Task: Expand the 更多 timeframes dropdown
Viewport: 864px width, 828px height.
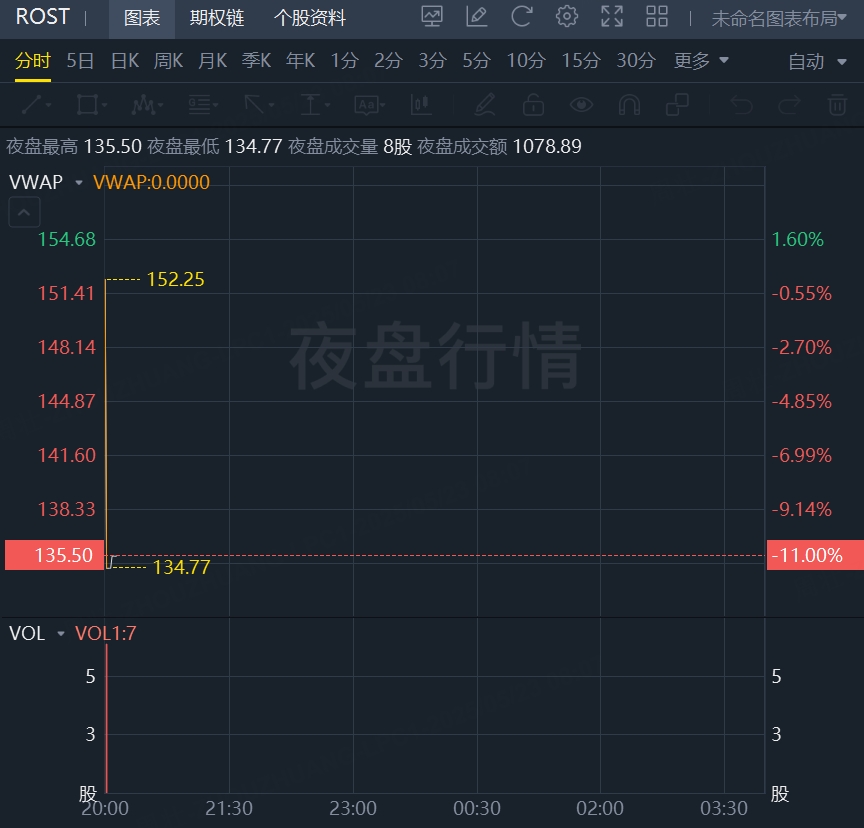Action: pos(701,60)
